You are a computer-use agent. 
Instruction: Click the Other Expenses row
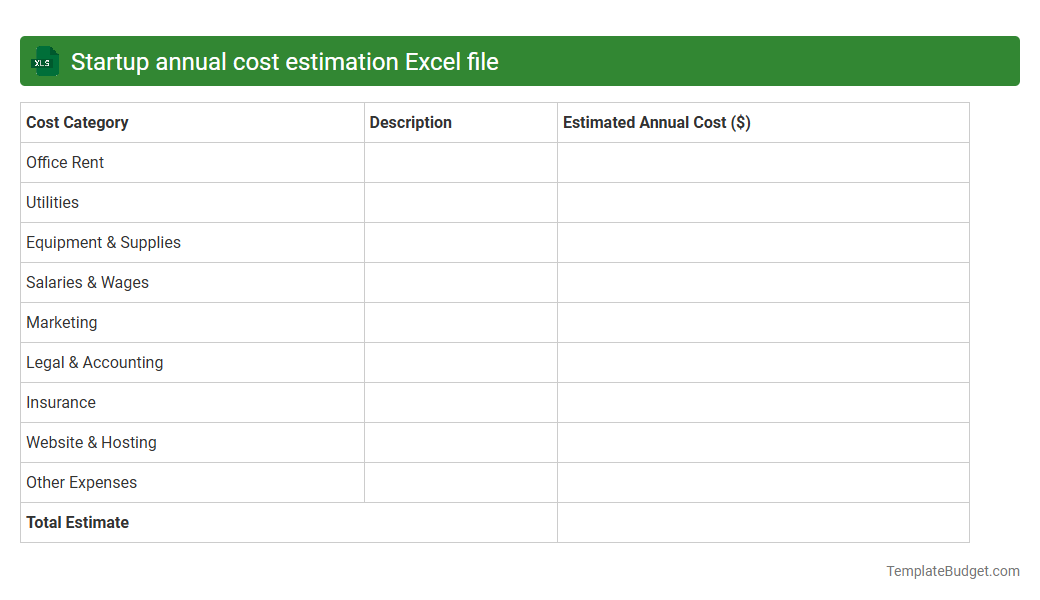81,482
